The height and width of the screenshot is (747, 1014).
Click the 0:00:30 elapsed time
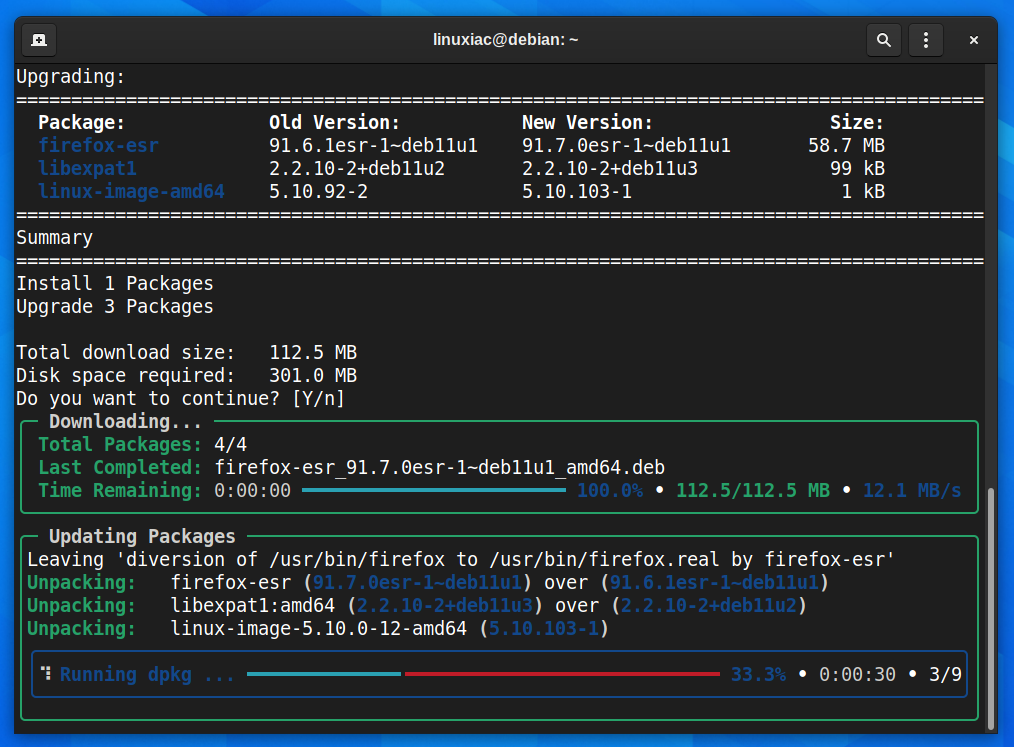pyautogui.click(x=858, y=675)
